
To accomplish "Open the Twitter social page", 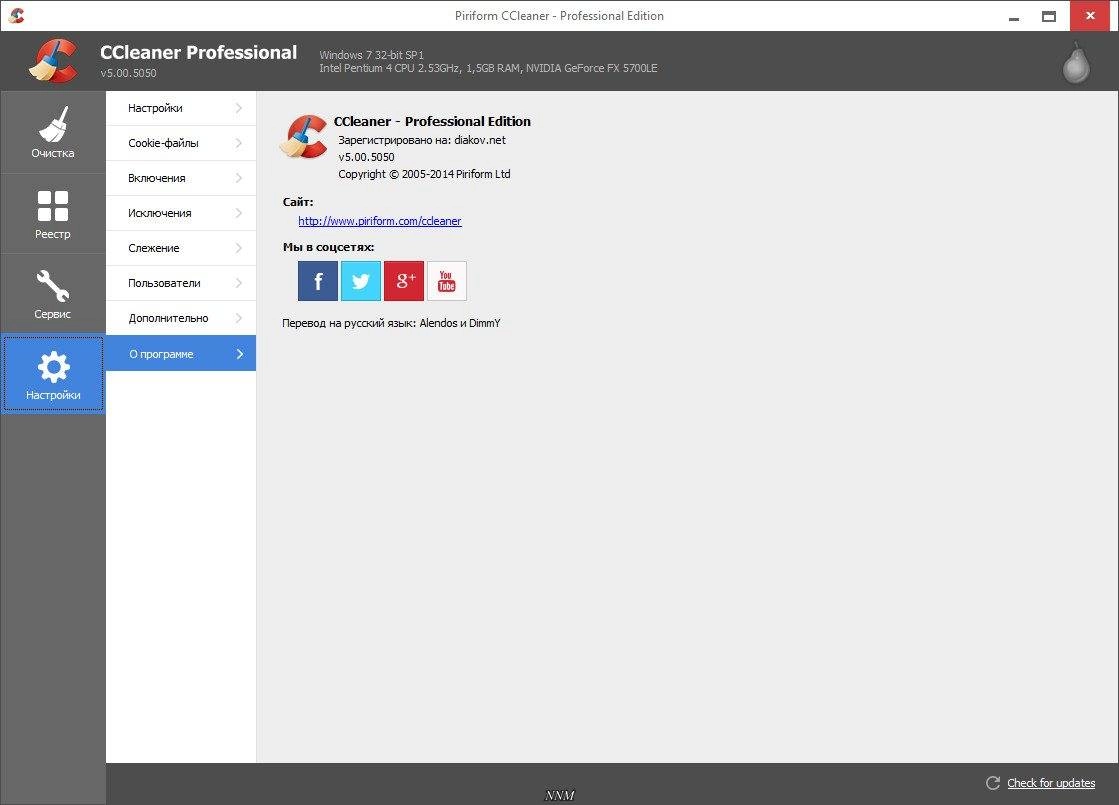I will coord(360,280).
